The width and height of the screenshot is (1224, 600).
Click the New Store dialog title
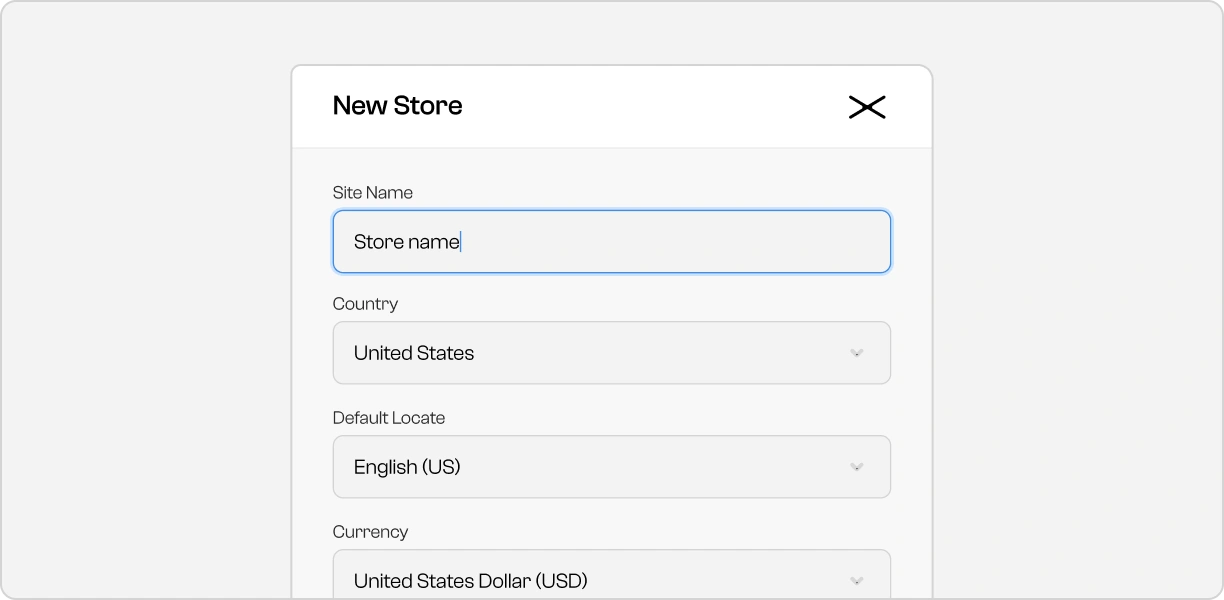397,106
